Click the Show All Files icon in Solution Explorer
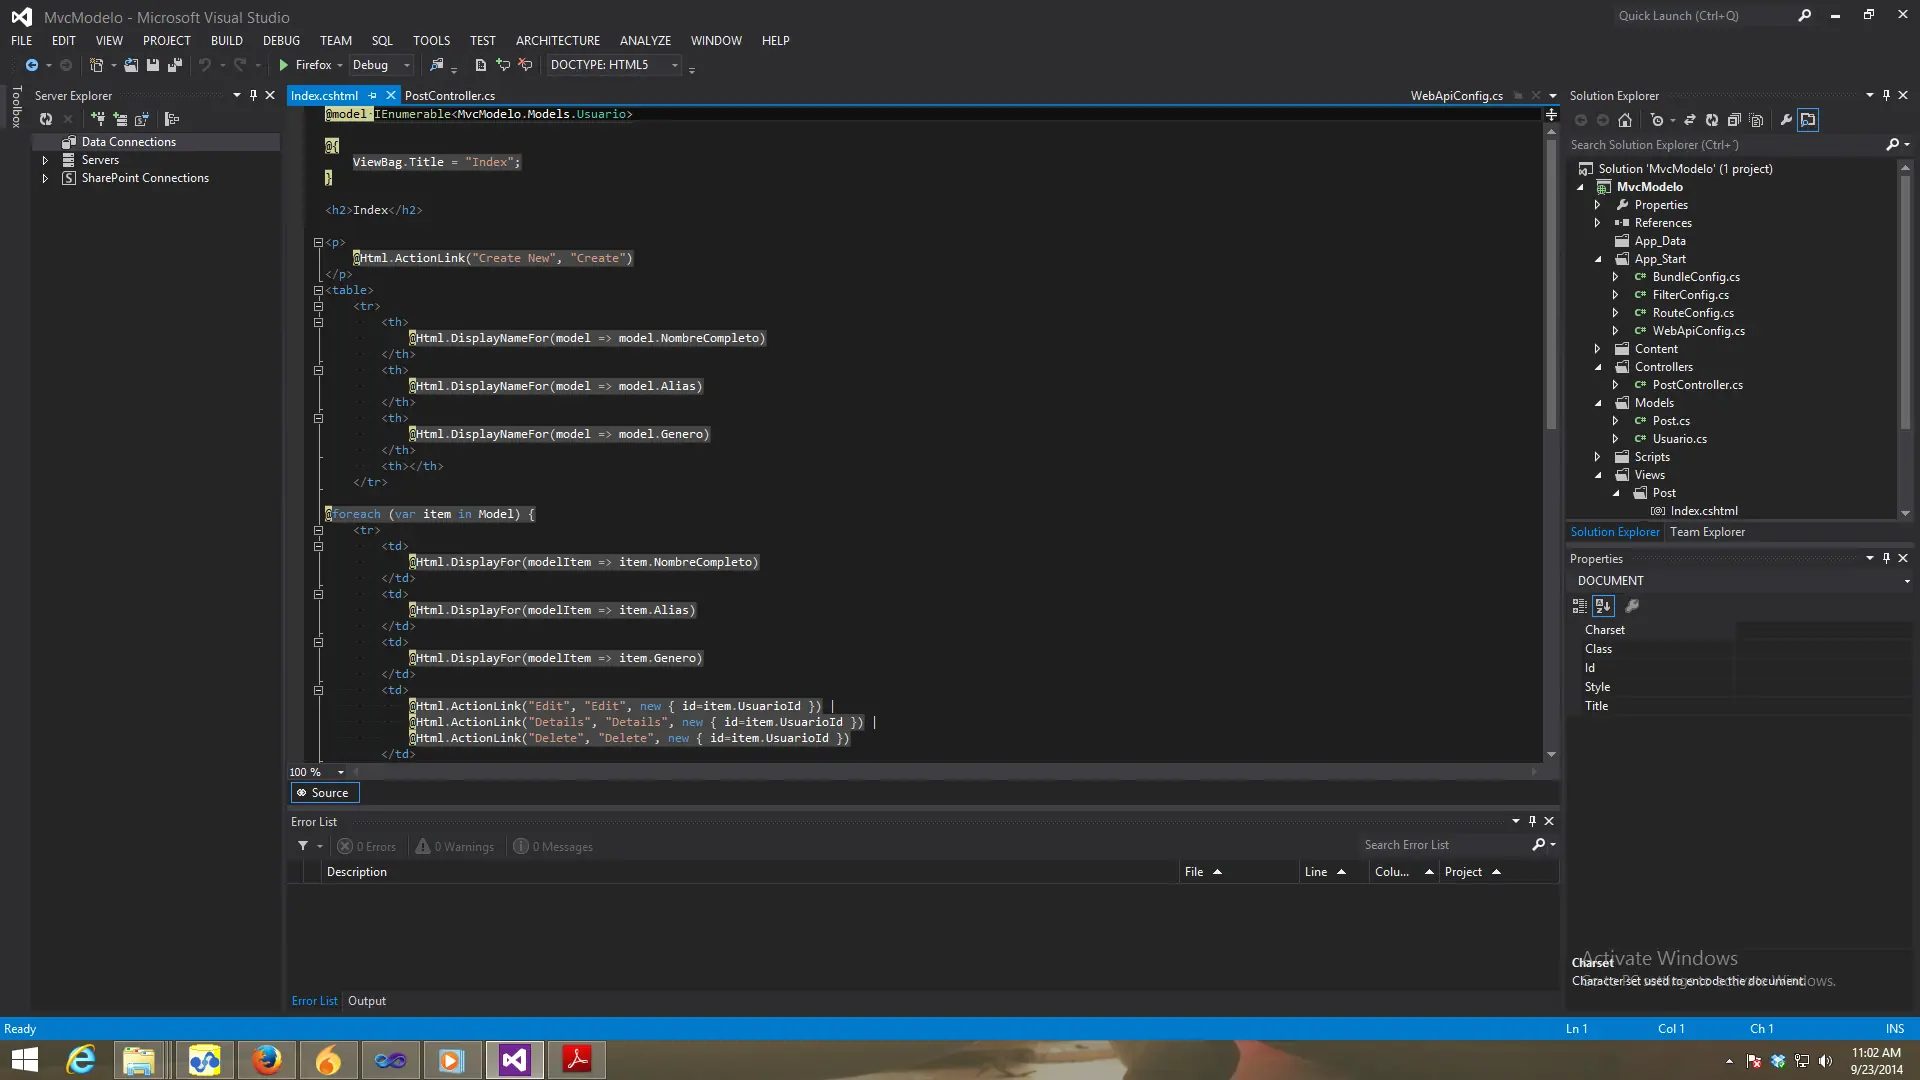1920x1080 pixels. (1756, 120)
